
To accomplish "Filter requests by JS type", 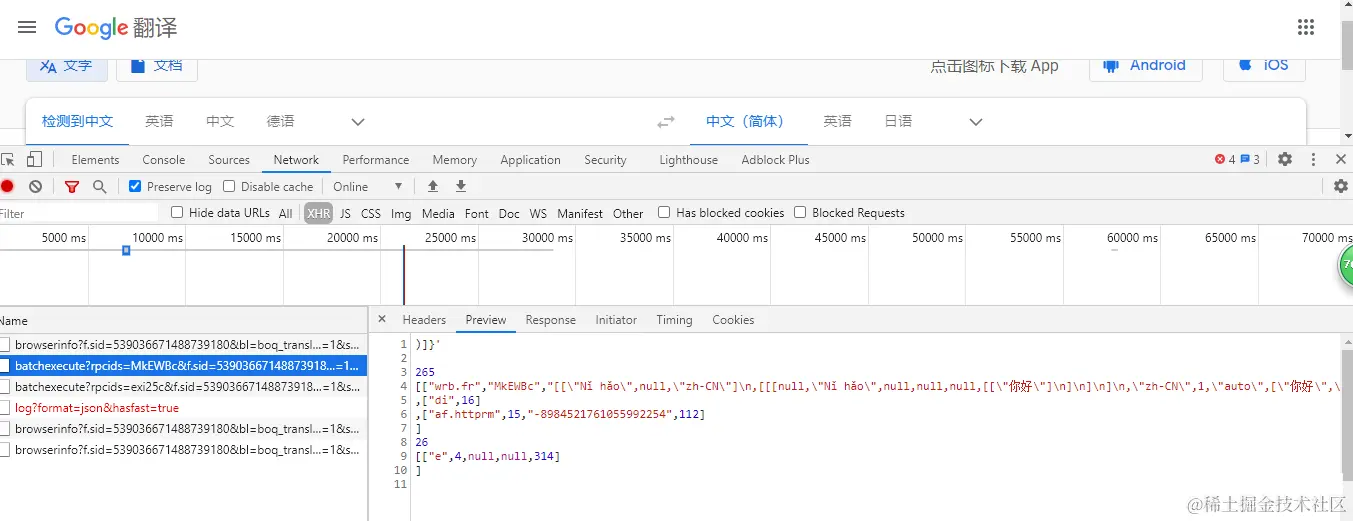I will 345,213.
